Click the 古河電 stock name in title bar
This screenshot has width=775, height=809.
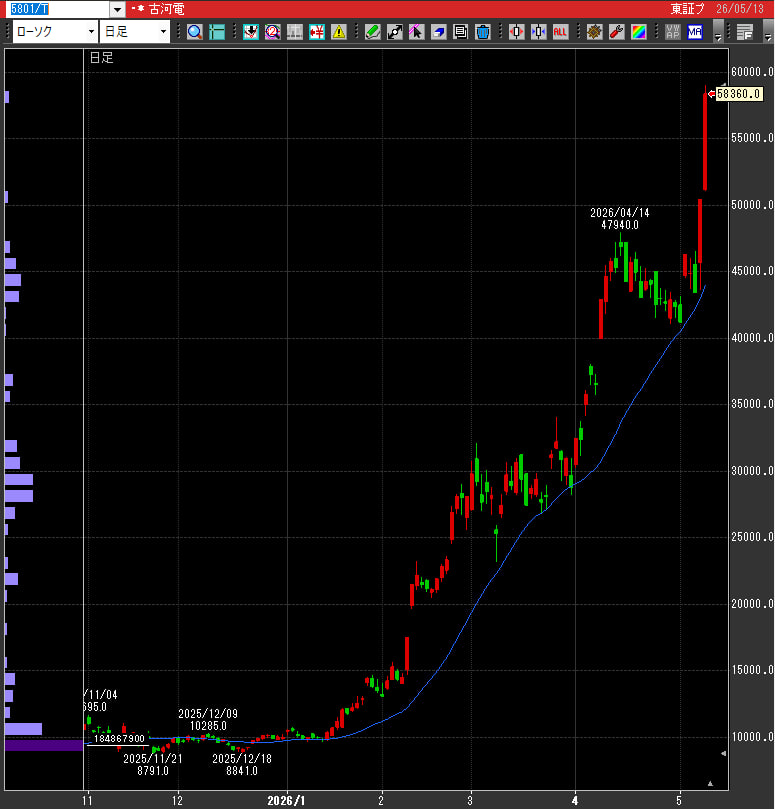[166, 9]
